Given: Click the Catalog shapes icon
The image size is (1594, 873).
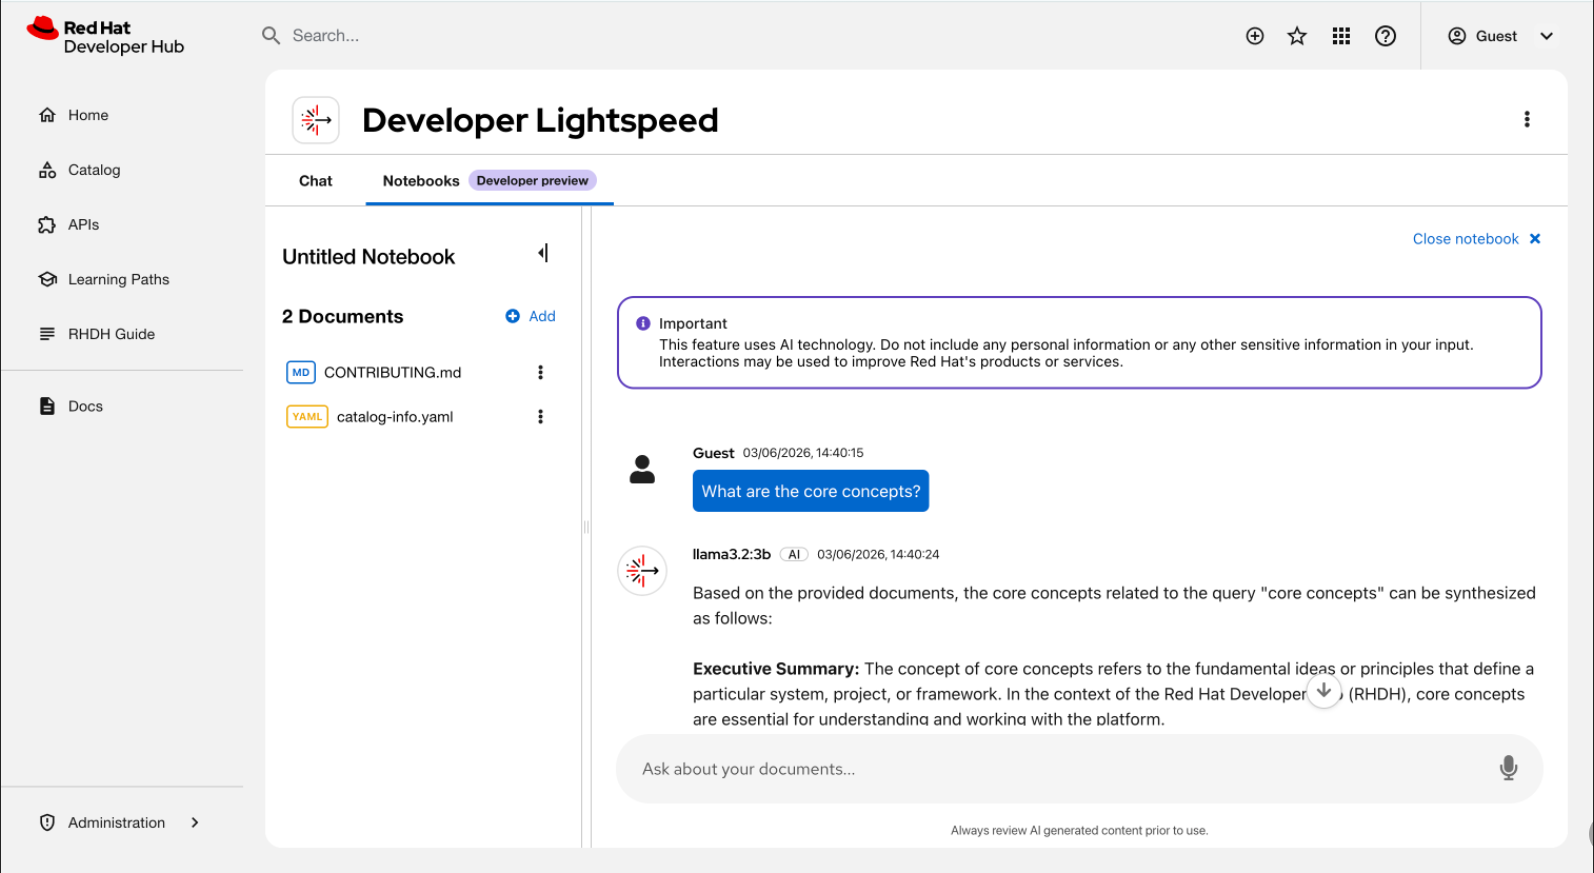Looking at the screenshot, I should click(x=47, y=170).
